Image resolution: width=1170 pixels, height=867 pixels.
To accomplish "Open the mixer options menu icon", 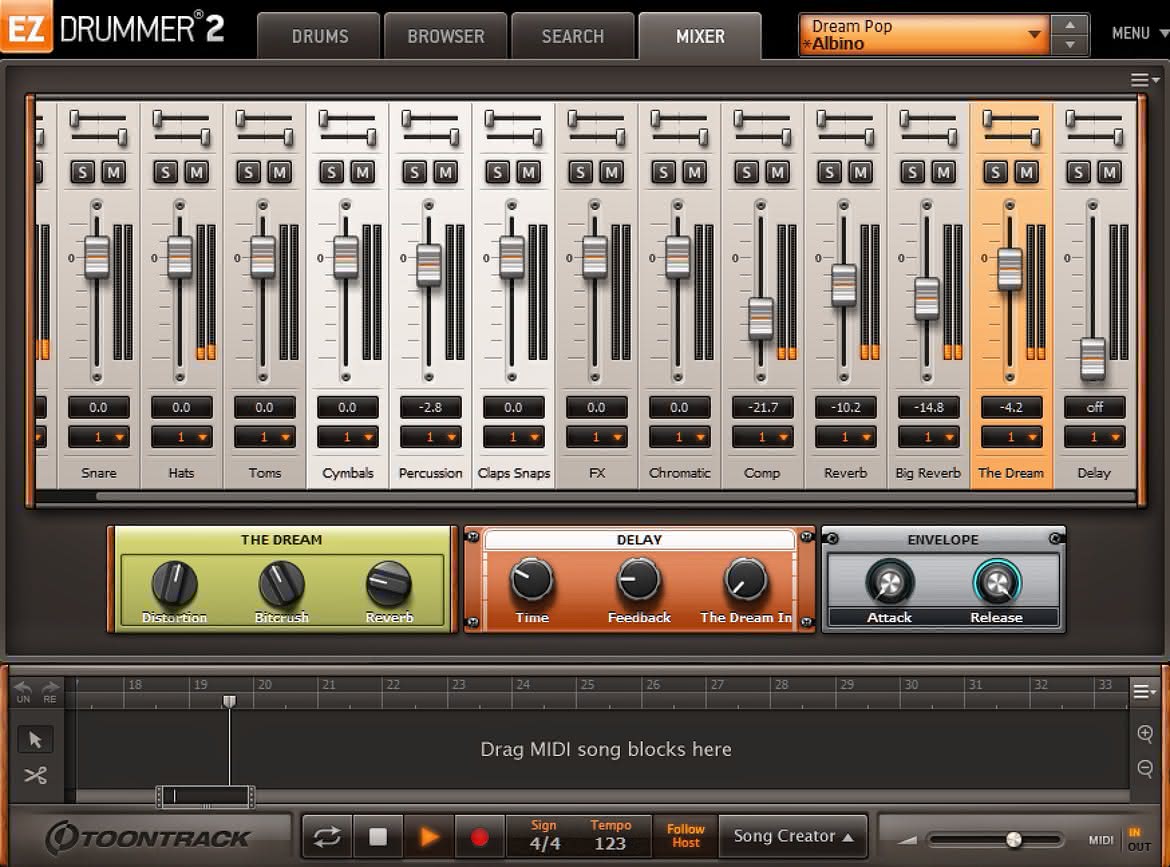I will click(1144, 80).
